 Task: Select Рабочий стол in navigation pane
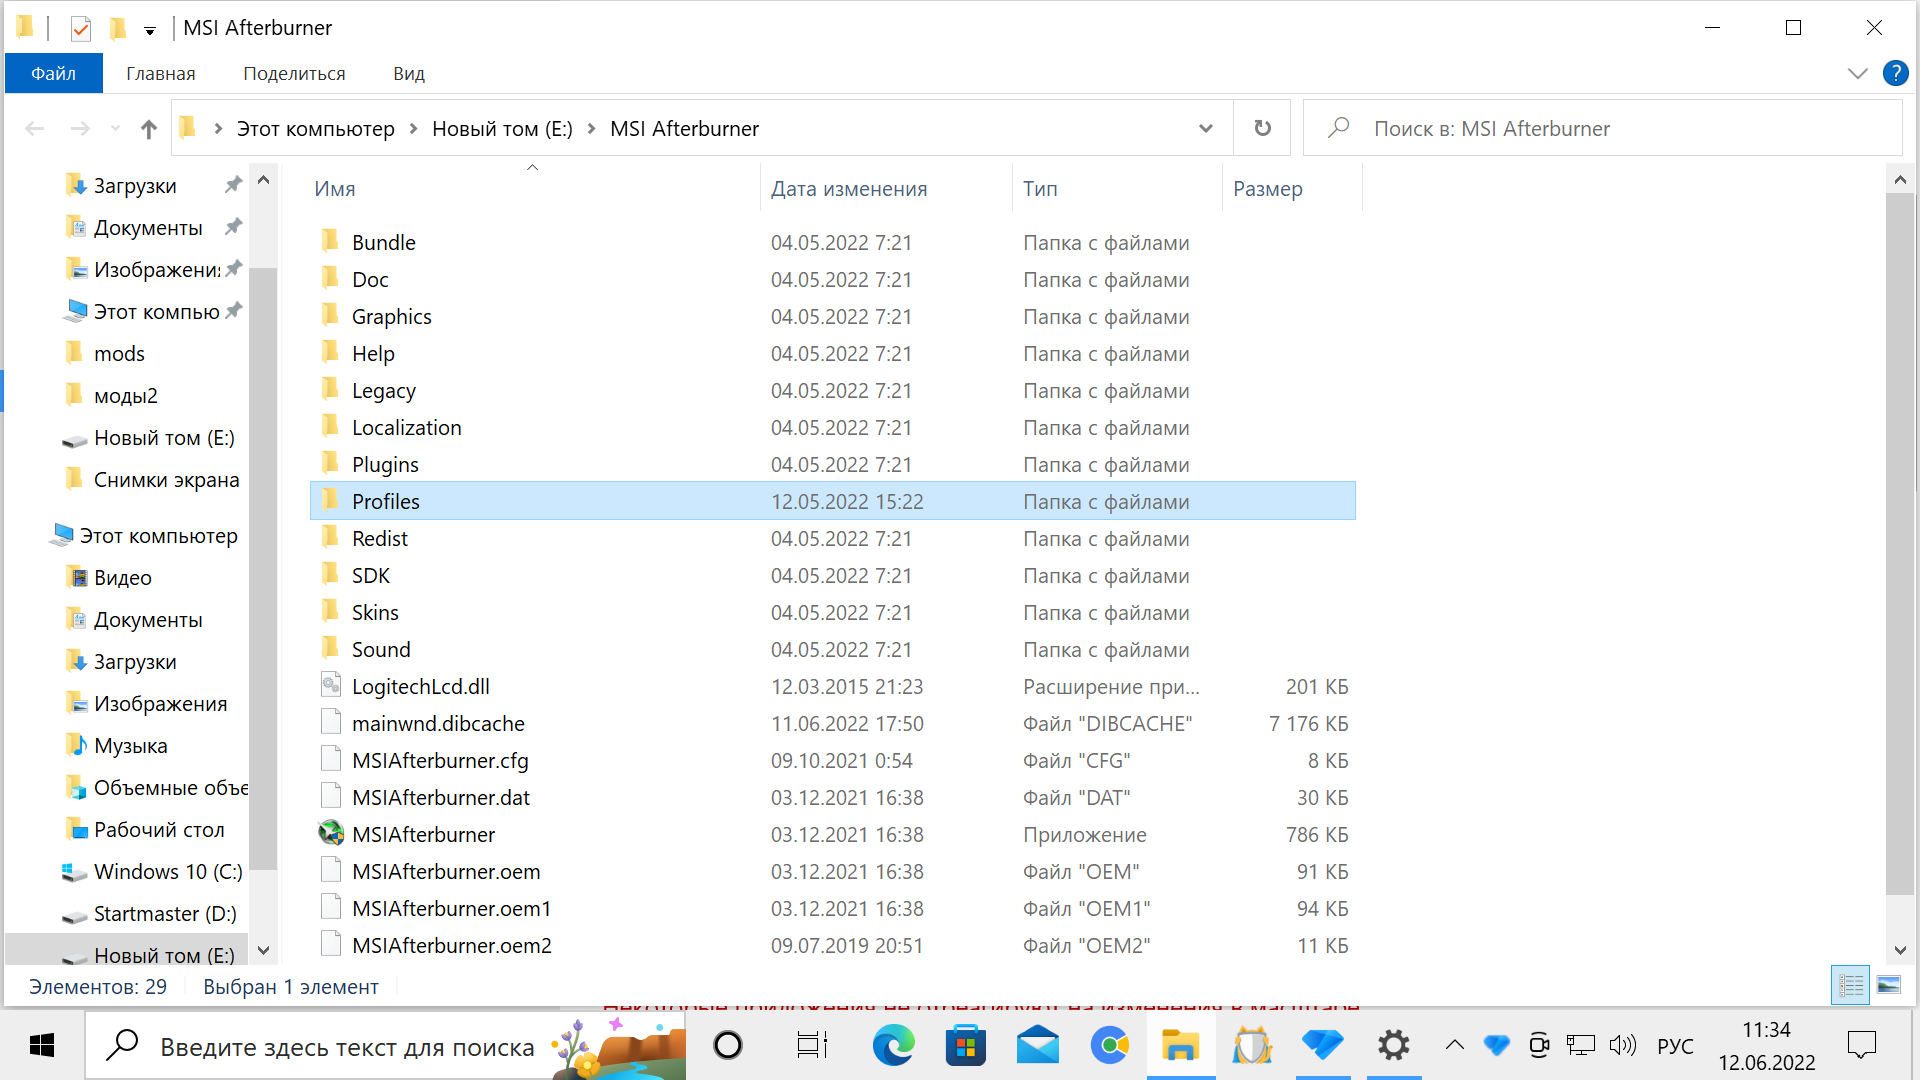(x=159, y=830)
